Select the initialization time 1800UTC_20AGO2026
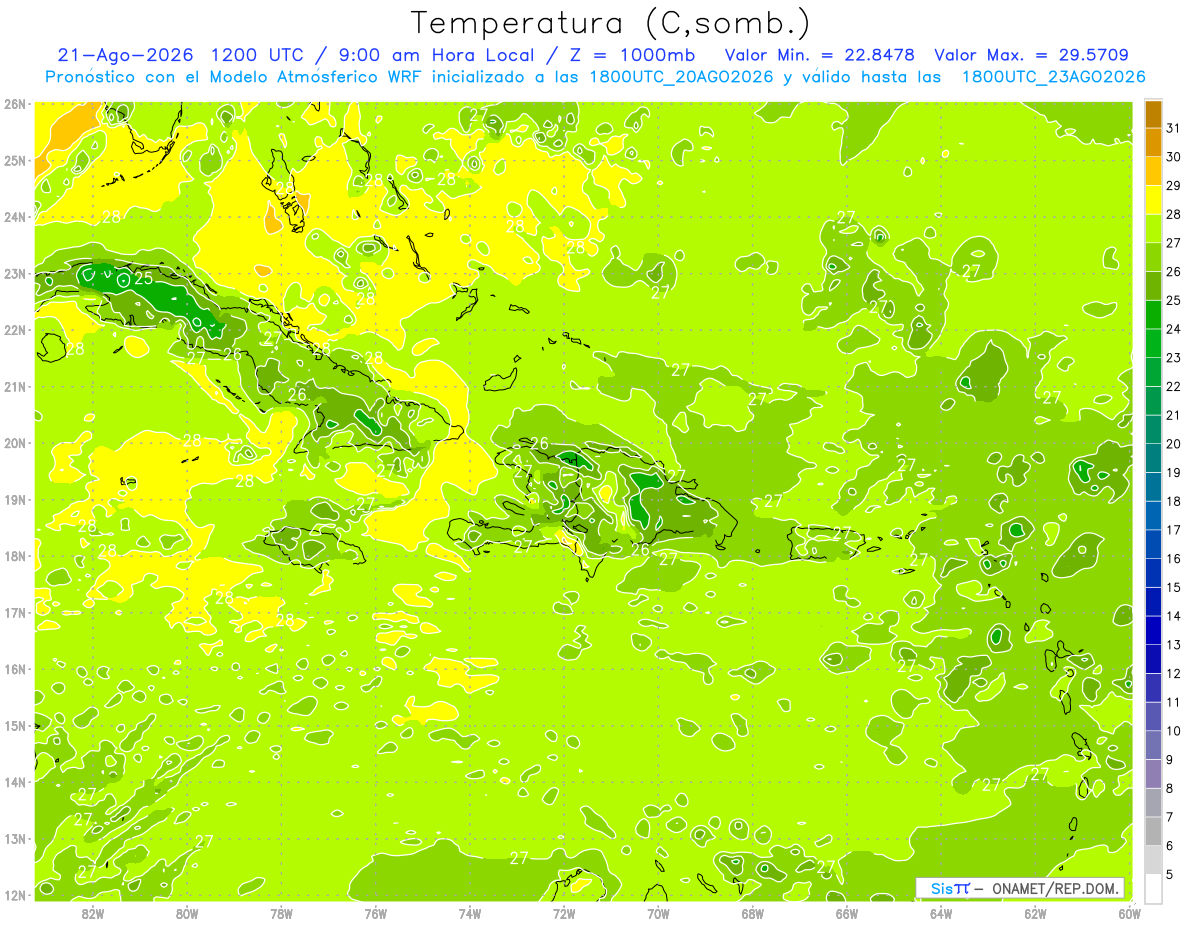 click(x=682, y=77)
